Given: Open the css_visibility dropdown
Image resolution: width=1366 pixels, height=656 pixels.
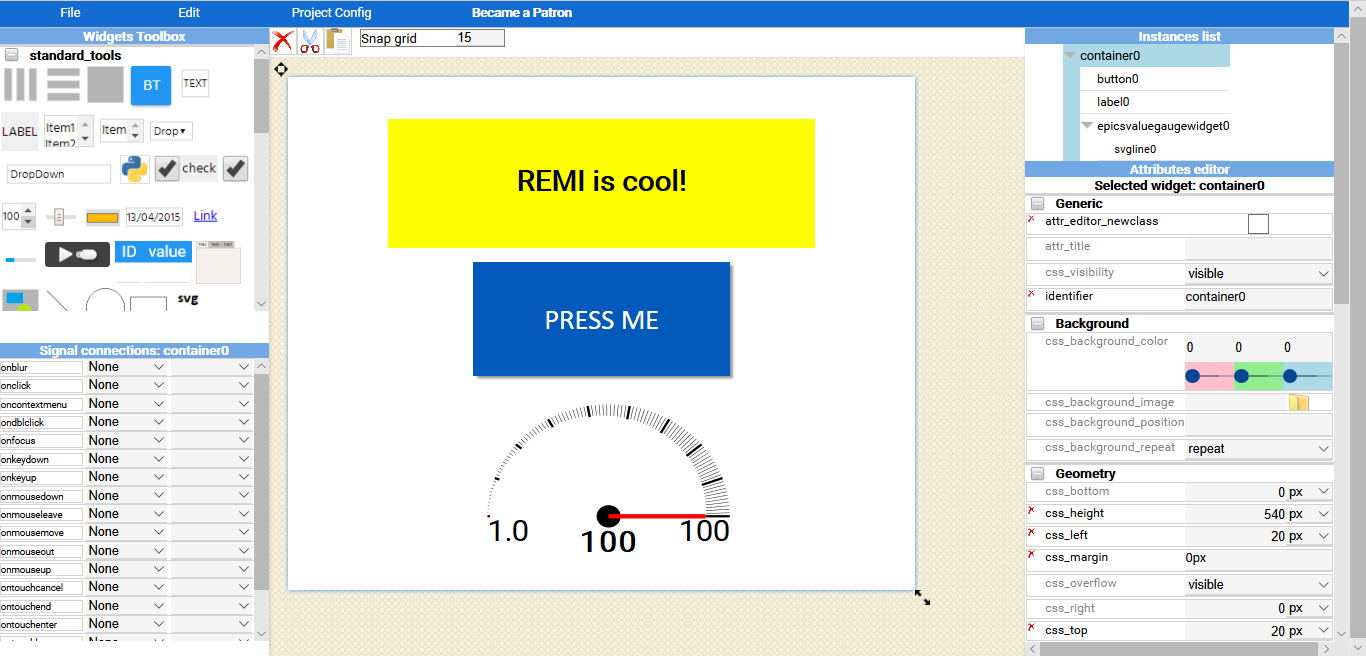Looking at the screenshot, I should pos(1259,273).
